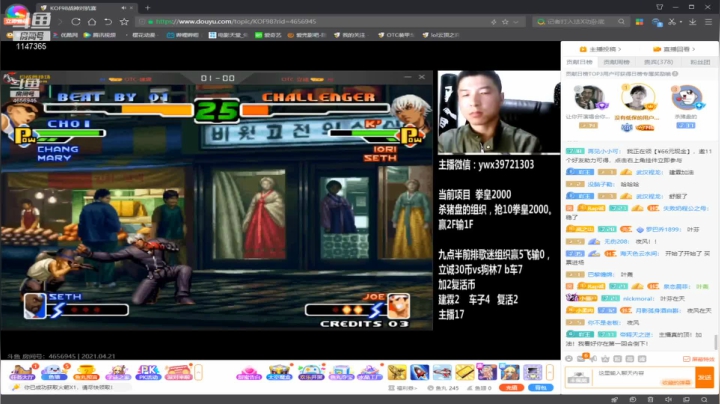Open the 福利券 coupon link
720x404 pixels.
pyautogui.click(x=403, y=388)
